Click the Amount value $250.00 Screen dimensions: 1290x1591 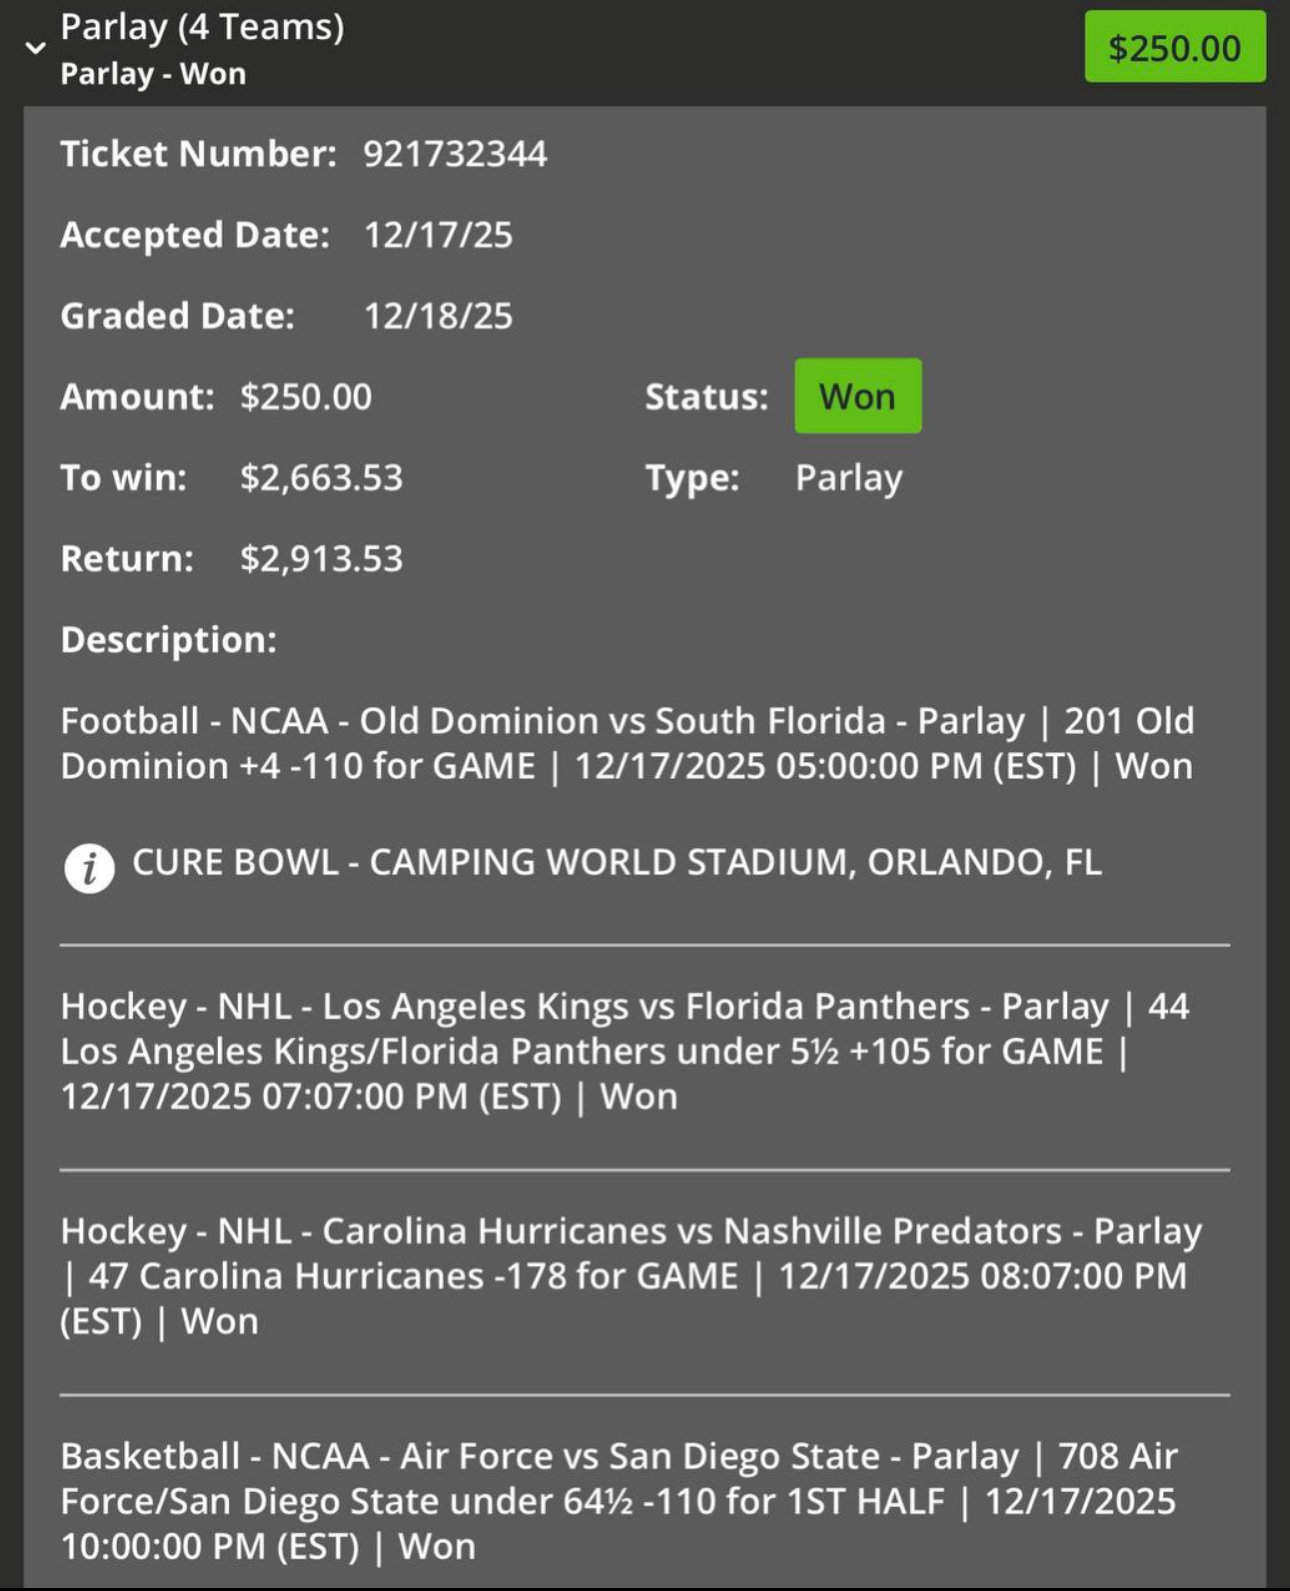click(x=306, y=397)
